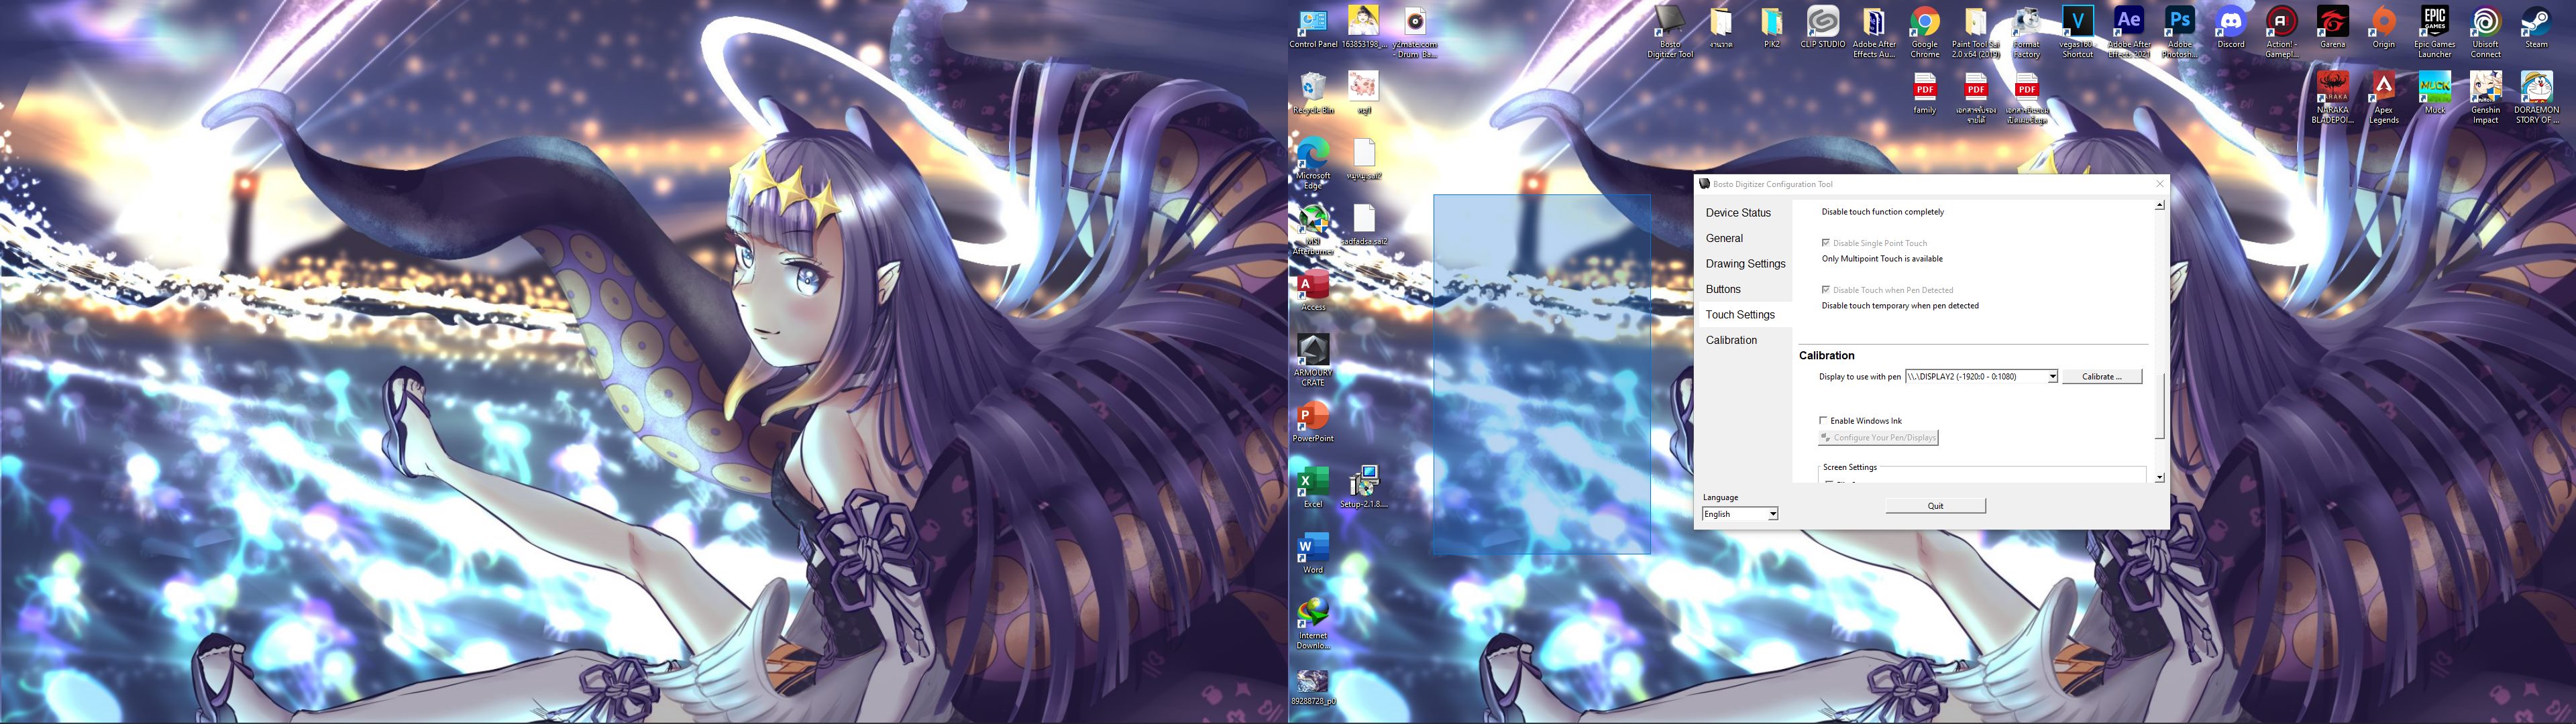This screenshot has height=724, width=2576.
Task: Launch Genshin Impact shortcut
Action: [2486, 97]
